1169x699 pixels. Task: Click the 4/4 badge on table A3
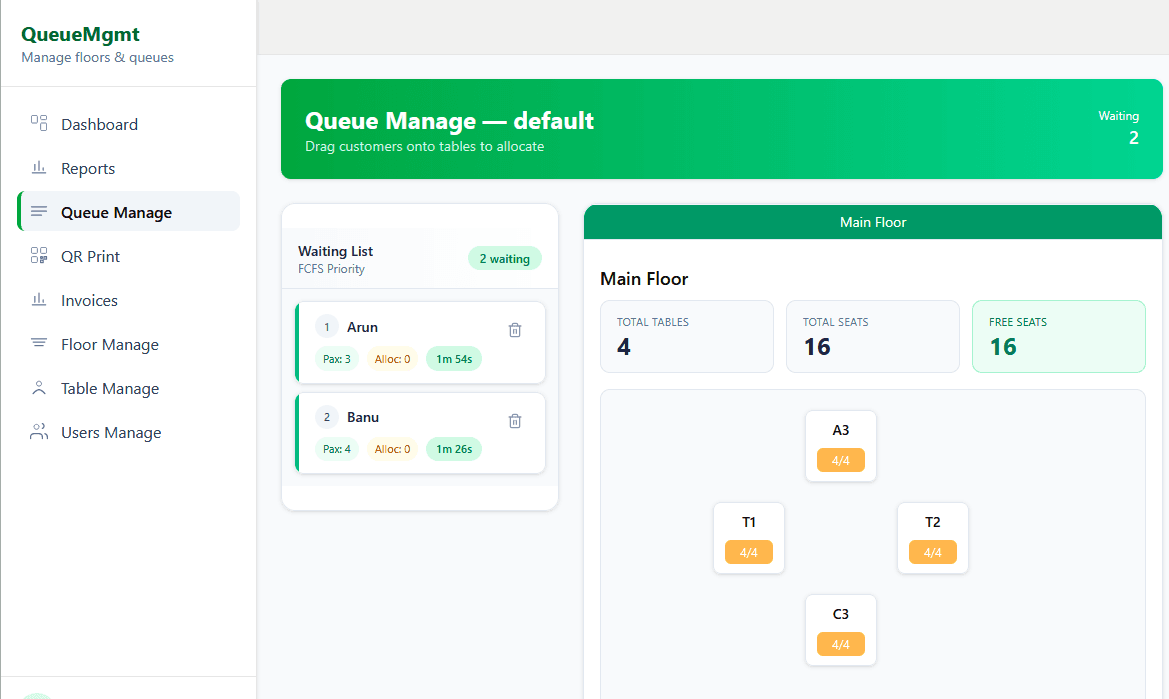(x=840, y=460)
